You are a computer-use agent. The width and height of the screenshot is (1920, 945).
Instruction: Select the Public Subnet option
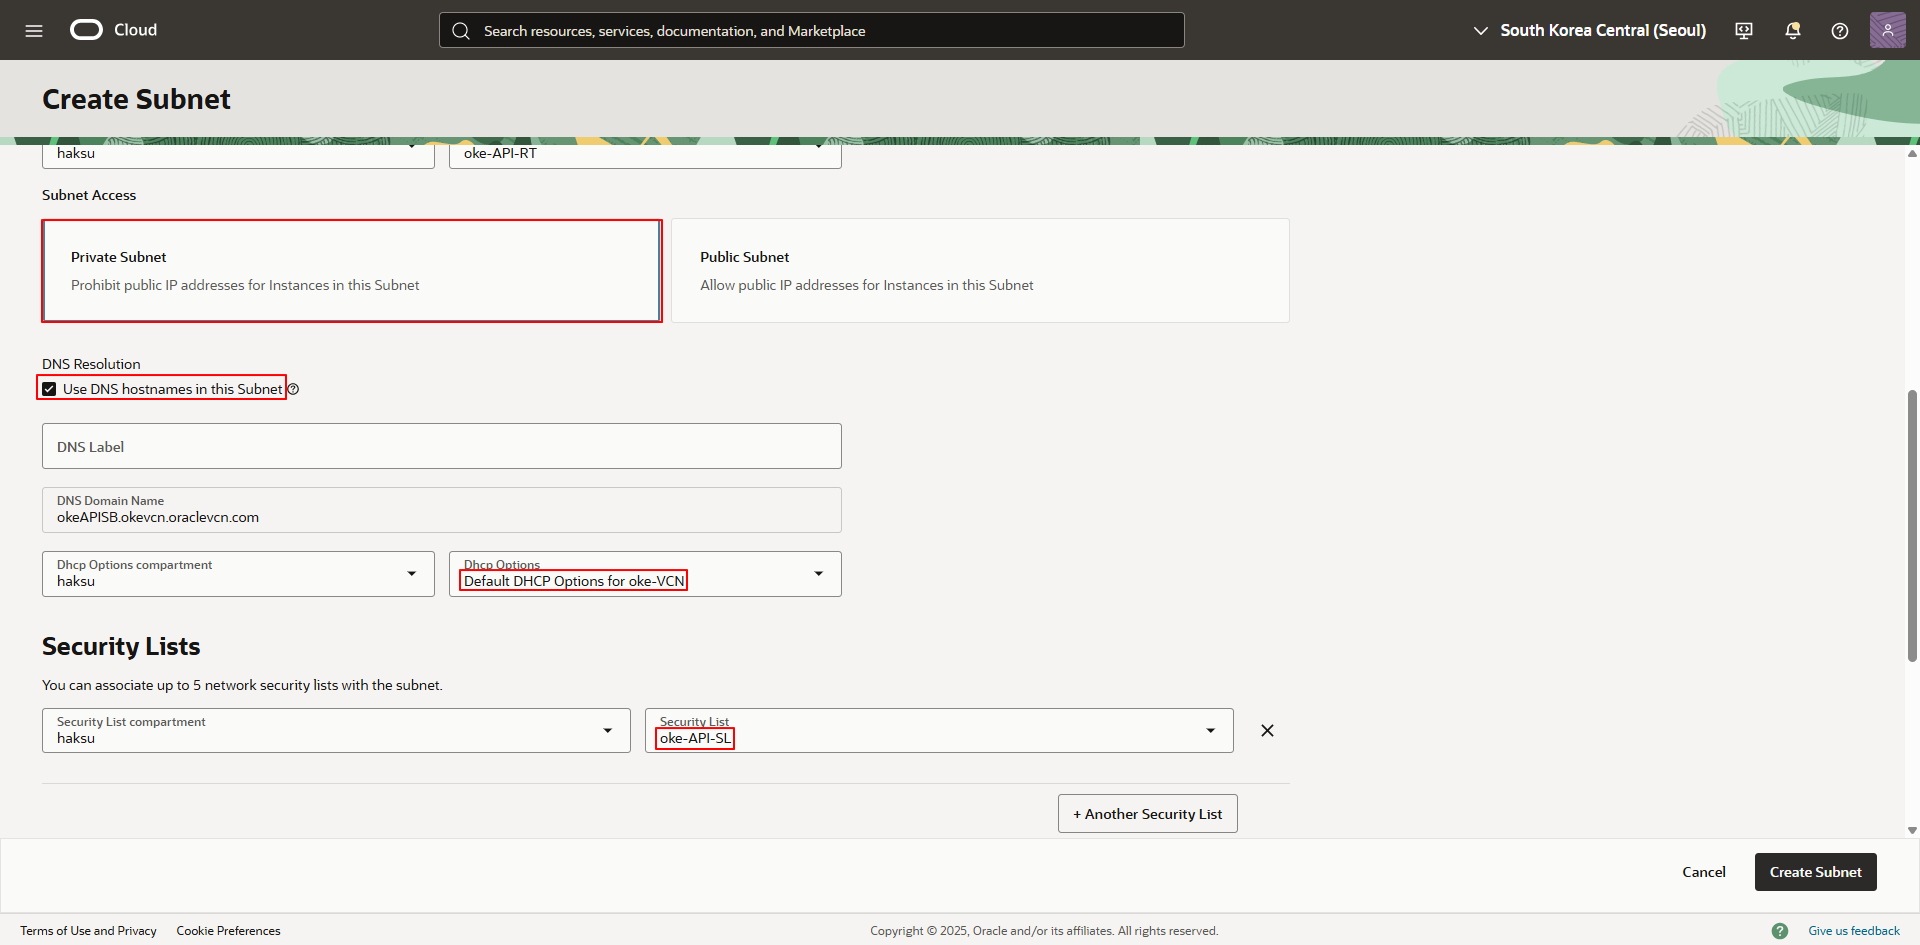[979, 271]
